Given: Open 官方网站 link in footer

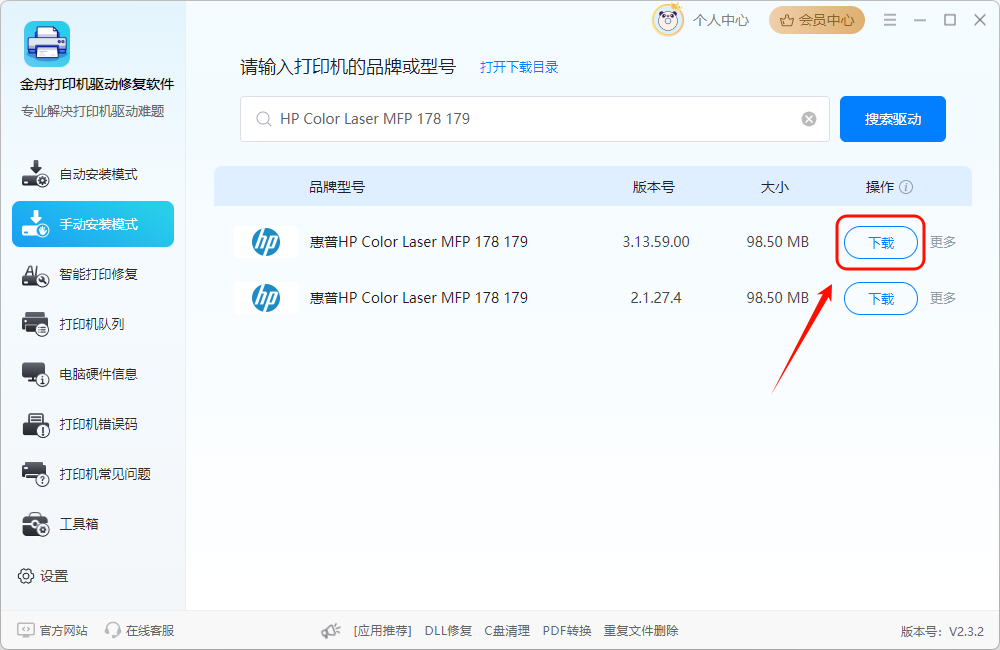Looking at the screenshot, I should point(52,630).
